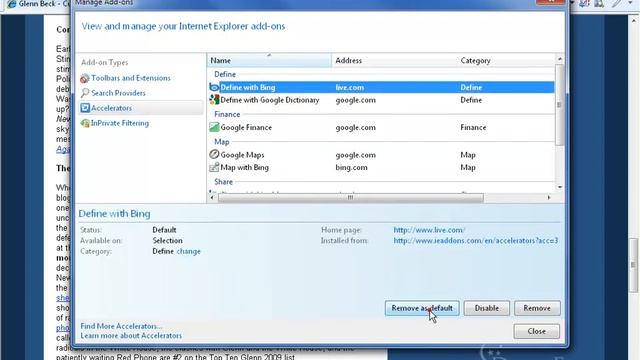Click the Search Providers magnifier icon
Image resolution: width=640 pixels, height=360 pixels.
click(x=84, y=93)
